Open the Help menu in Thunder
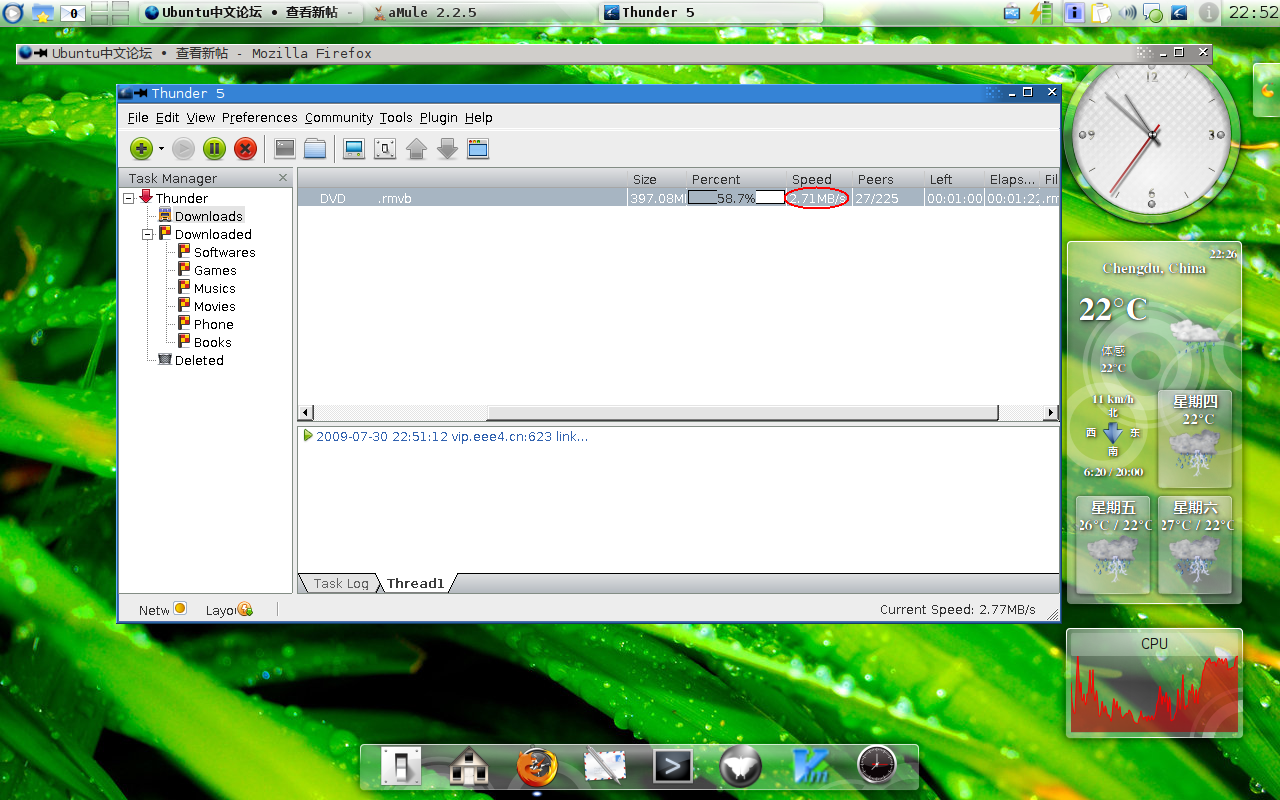Viewport: 1280px width, 800px height. tap(478, 117)
